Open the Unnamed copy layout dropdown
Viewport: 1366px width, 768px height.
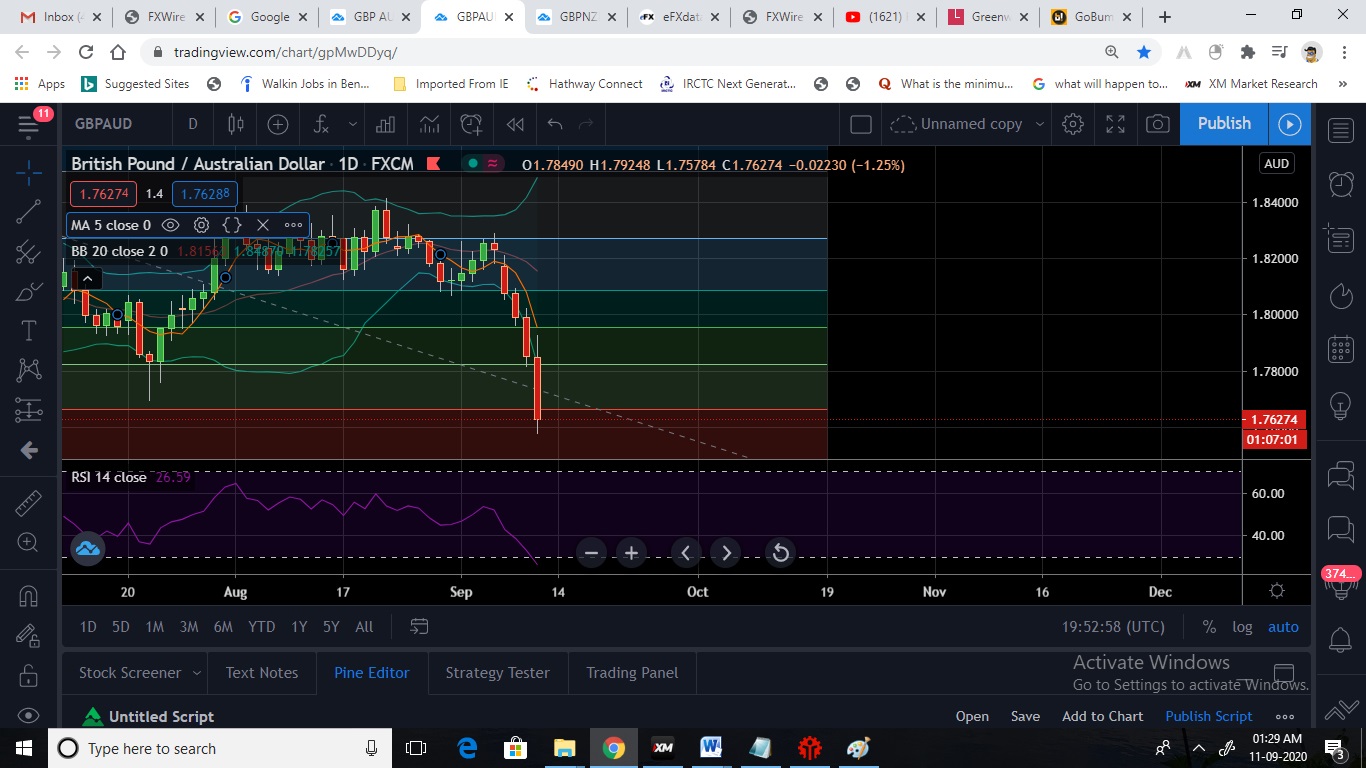[x=1040, y=124]
